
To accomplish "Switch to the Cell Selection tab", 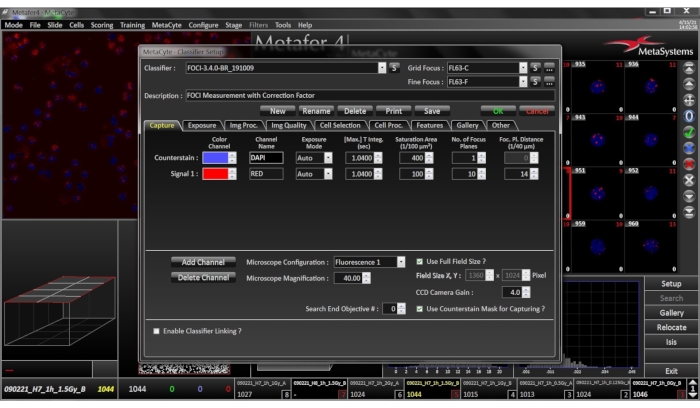I will pos(340,125).
